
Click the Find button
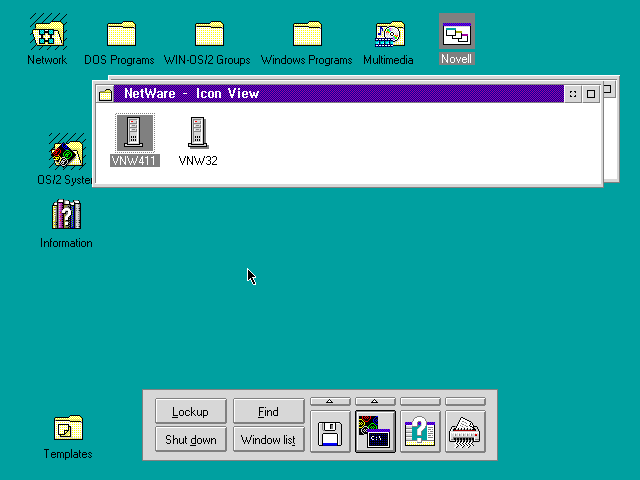(x=269, y=411)
